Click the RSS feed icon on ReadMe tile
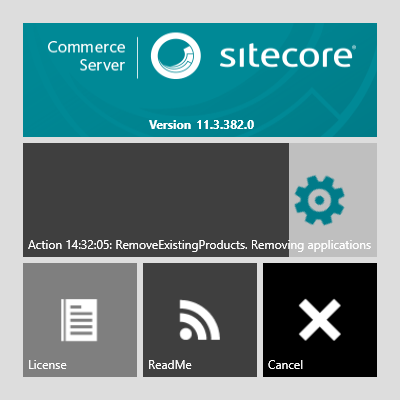This screenshot has height=400, width=400. (x=200, y=320)
